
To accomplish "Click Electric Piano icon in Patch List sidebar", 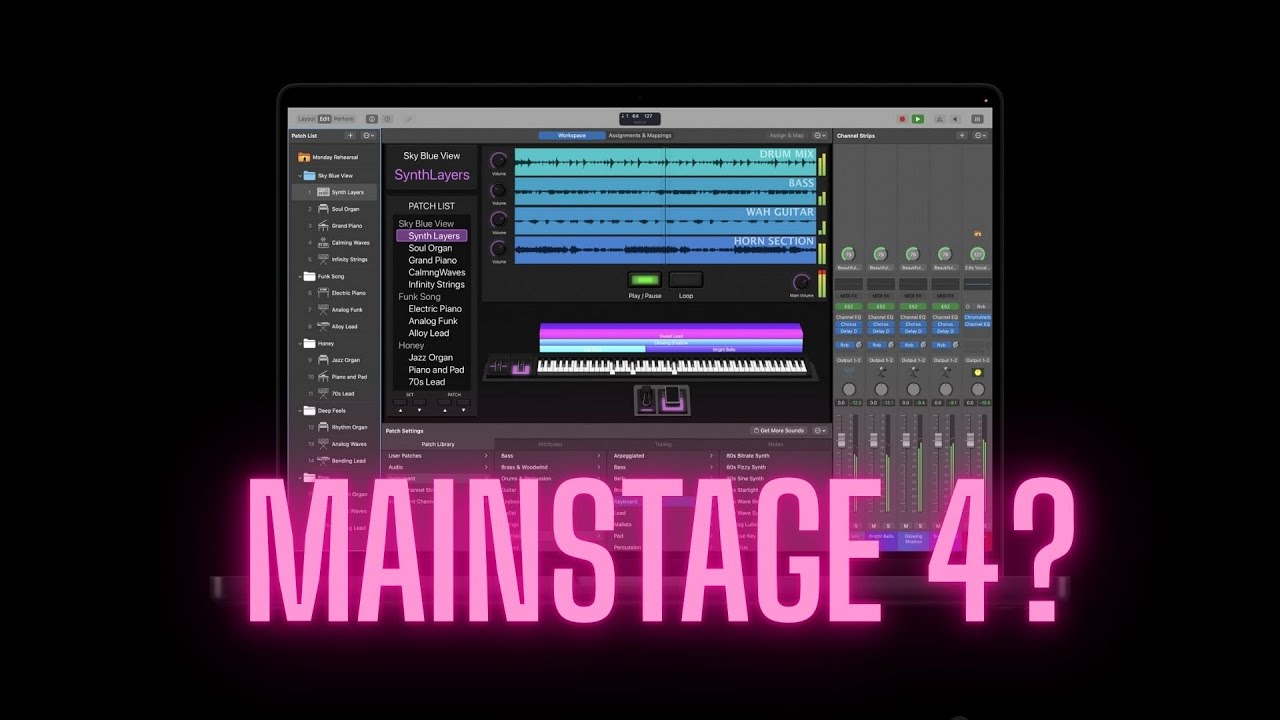I will click(x=323, y=293).
